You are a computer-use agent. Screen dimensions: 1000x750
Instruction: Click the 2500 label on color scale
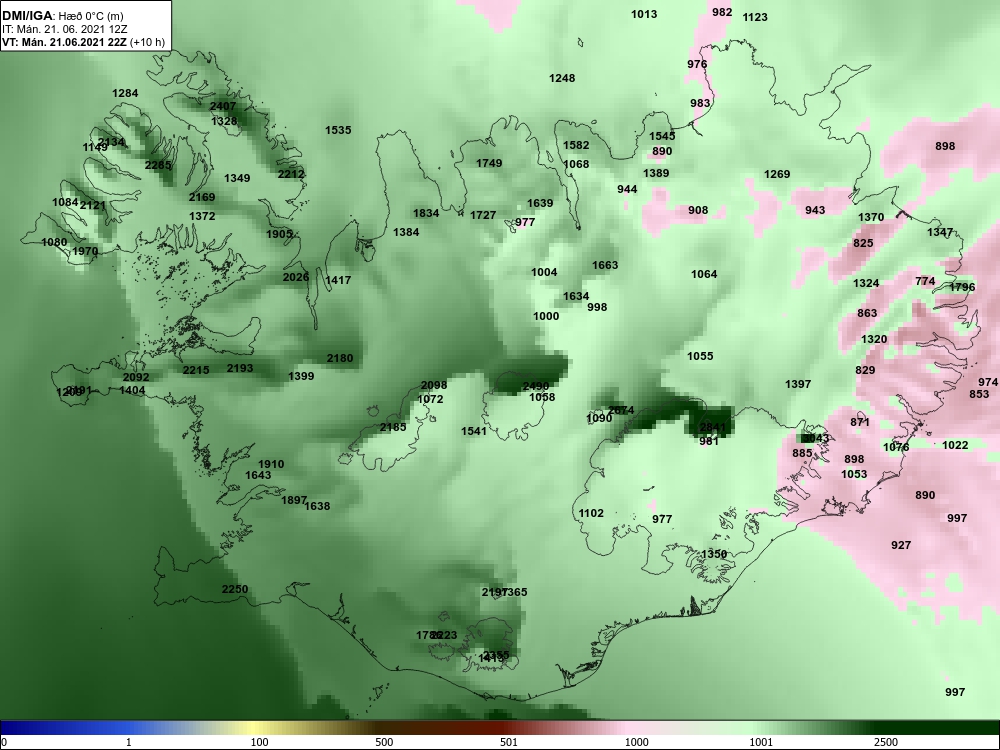tap(885, 742)
